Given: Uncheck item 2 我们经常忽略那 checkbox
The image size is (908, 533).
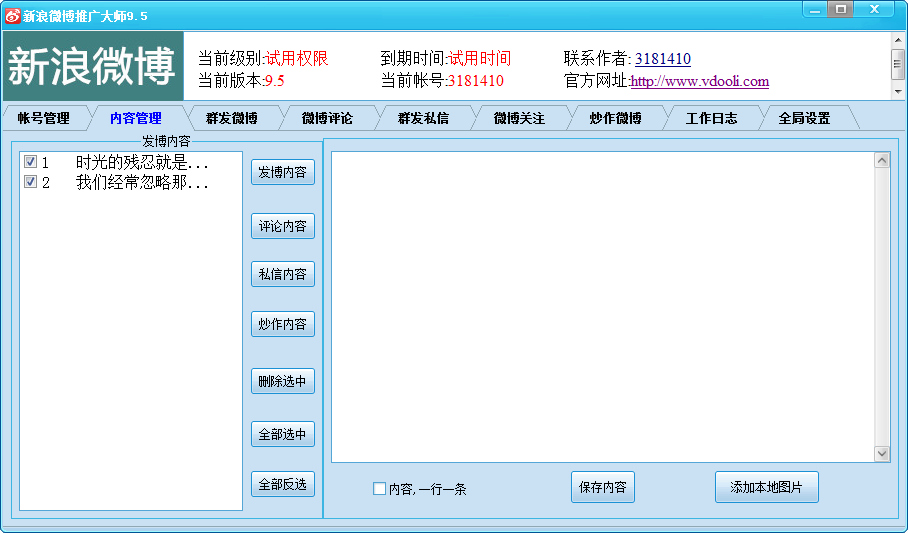Looking at the screenshot, I should tap(31, 182).
